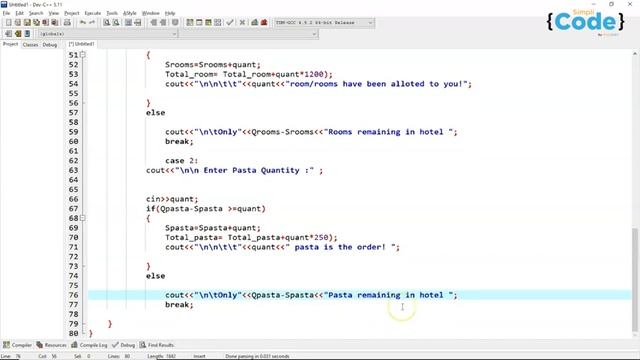The height and width of the screenshot is (360, 640).
Task: Open the Debug bottom panel tab
Action: point(123,345)
